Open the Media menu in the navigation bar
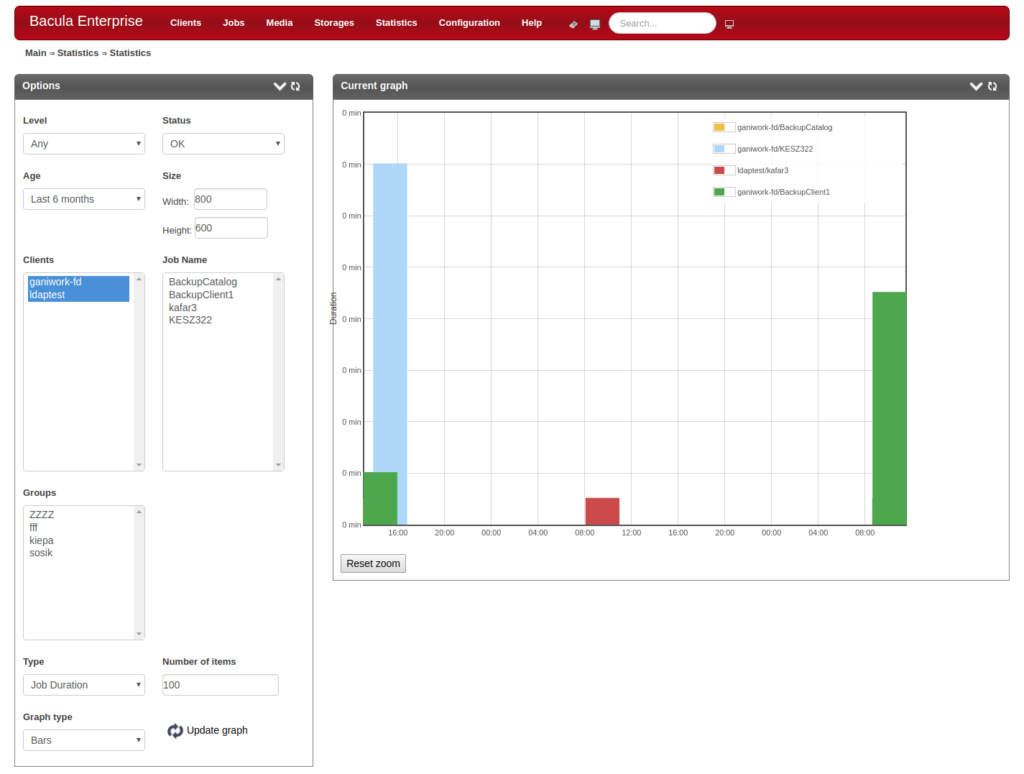The image size is (1024, 774). pyautogui.click(x=279, y=23)
